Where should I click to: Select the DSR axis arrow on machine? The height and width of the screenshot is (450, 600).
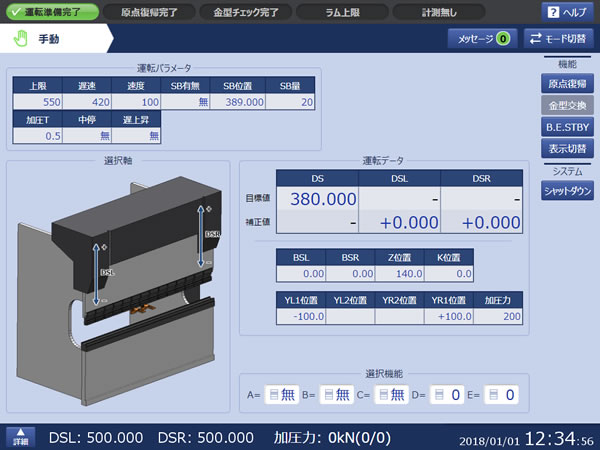[x=202, y=235]
